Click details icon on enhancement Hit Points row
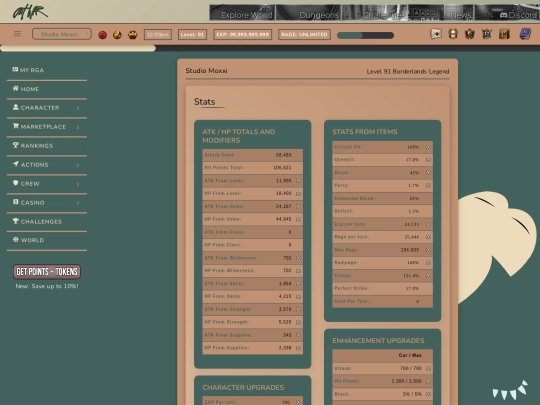The image size is (540, 405). [x=428, y=381]
